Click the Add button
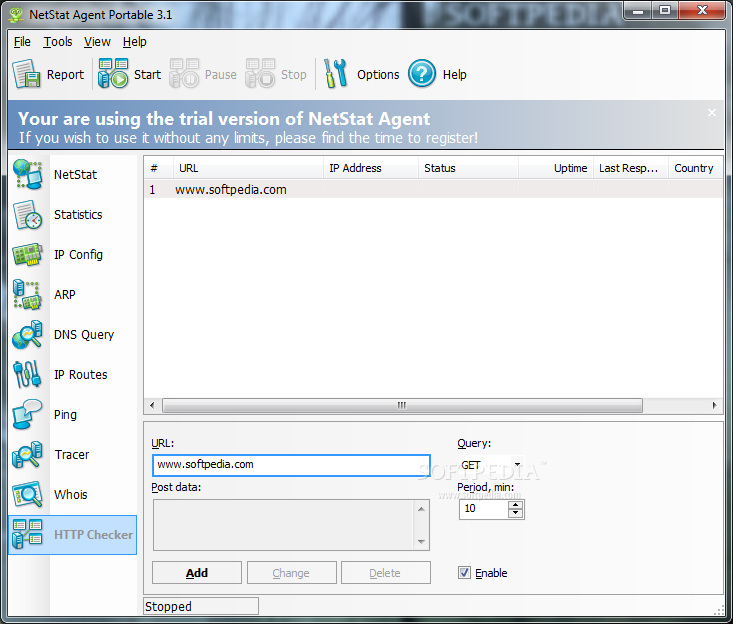This screenshot has width=733, height=624. click(197, 573)
